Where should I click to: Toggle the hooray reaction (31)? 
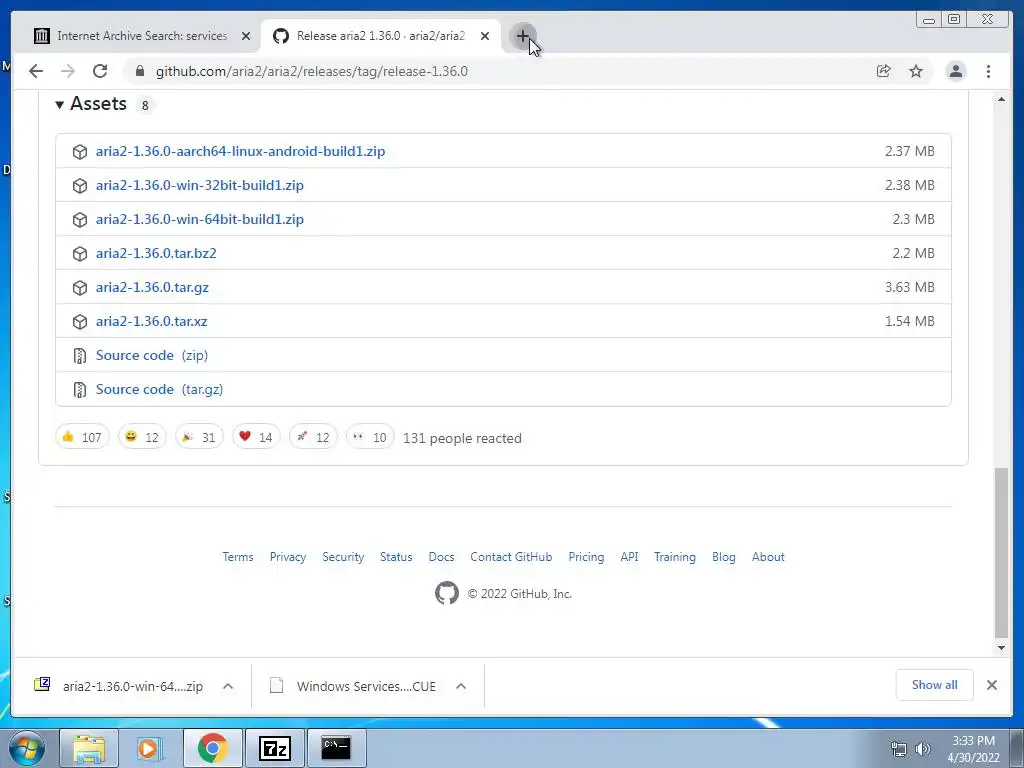coord(199,437)
